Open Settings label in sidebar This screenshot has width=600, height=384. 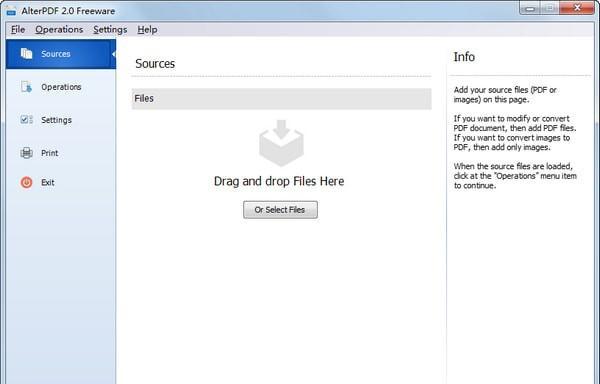click(x=56, y=120)
